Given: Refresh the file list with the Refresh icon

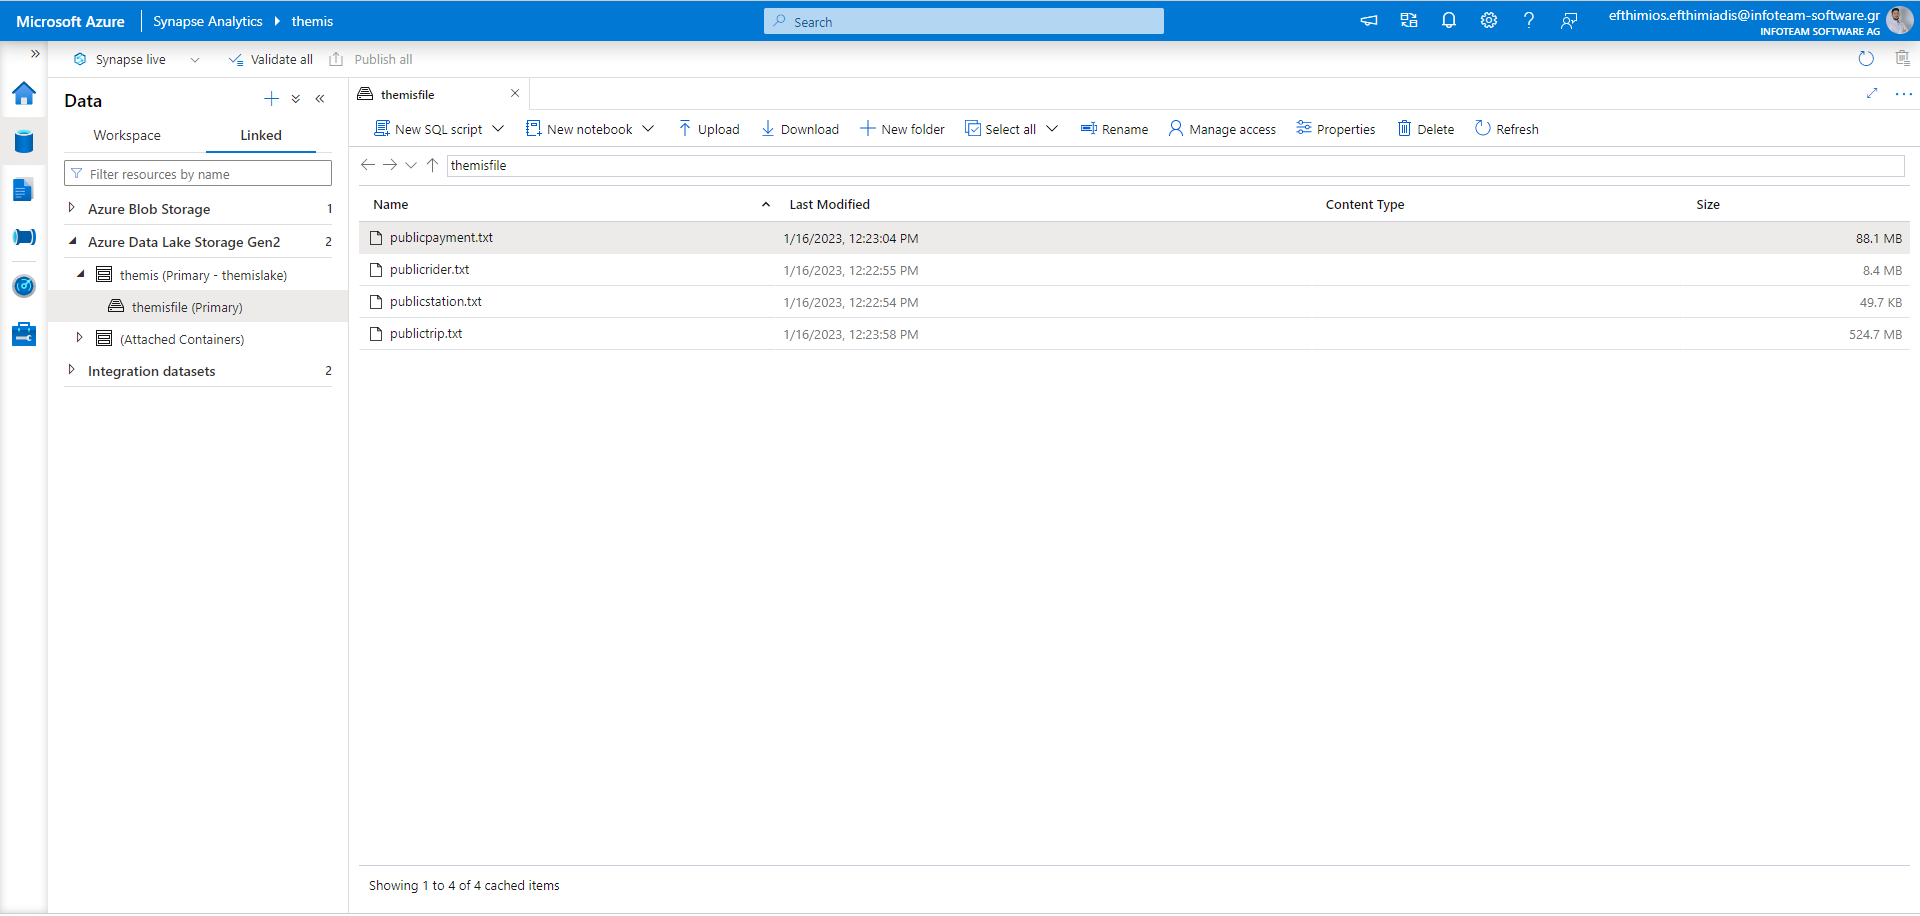Looking at the screenshot, I should (1506, 128).
